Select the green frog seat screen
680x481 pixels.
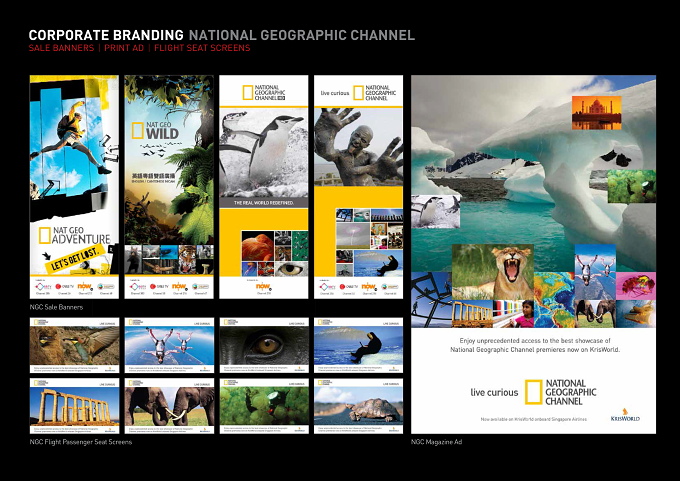(x=264, y=406)
